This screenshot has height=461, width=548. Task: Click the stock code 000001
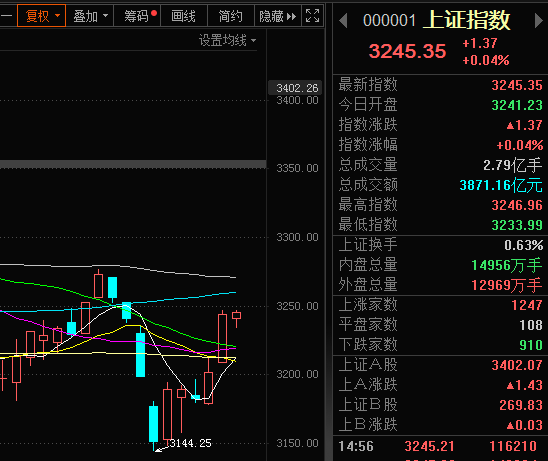389,21
